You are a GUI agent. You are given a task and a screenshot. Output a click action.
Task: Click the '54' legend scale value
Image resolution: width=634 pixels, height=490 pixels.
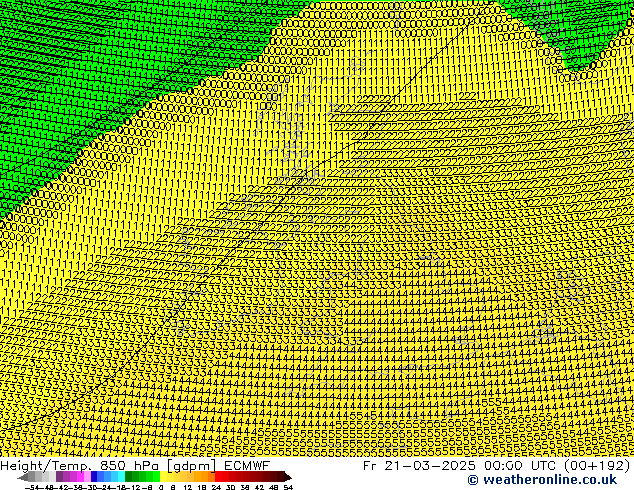pyautogui.click(x=288, y=487)
